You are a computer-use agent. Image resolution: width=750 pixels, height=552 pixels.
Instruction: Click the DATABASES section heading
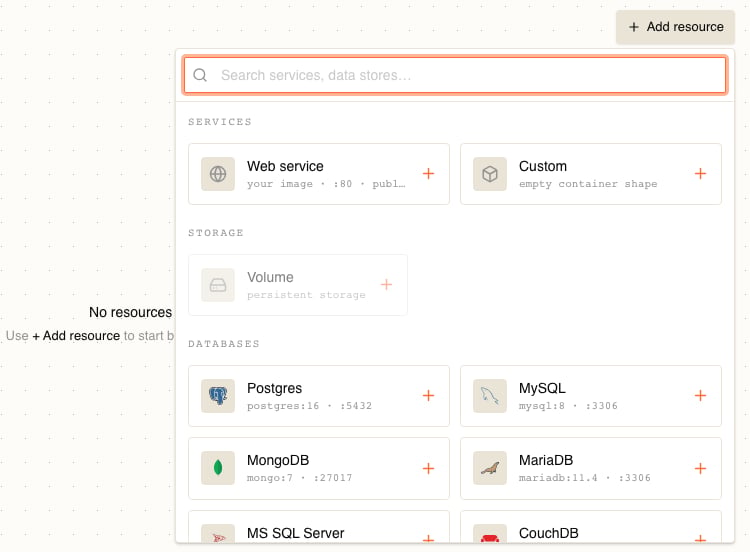pos(224,343)
